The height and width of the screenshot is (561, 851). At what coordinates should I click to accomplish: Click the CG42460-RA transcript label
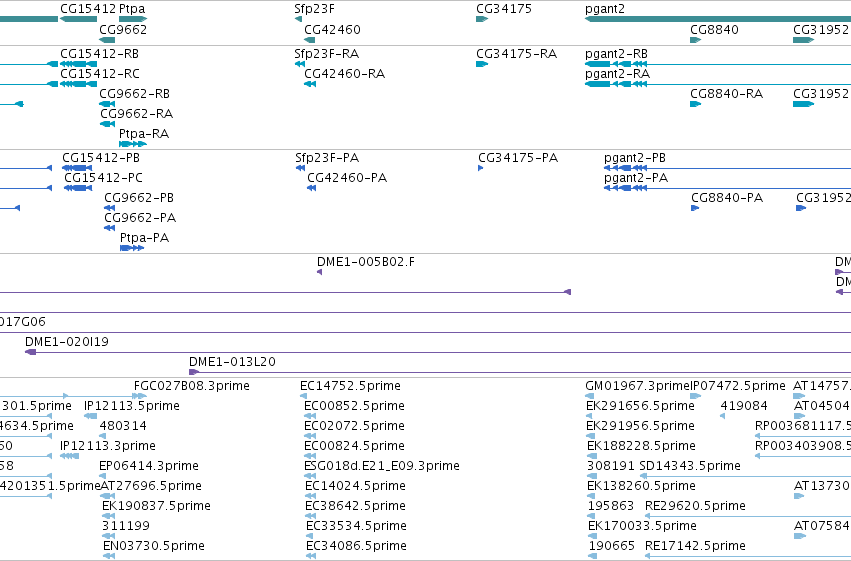pyautogui.click(x=345, y=74)
